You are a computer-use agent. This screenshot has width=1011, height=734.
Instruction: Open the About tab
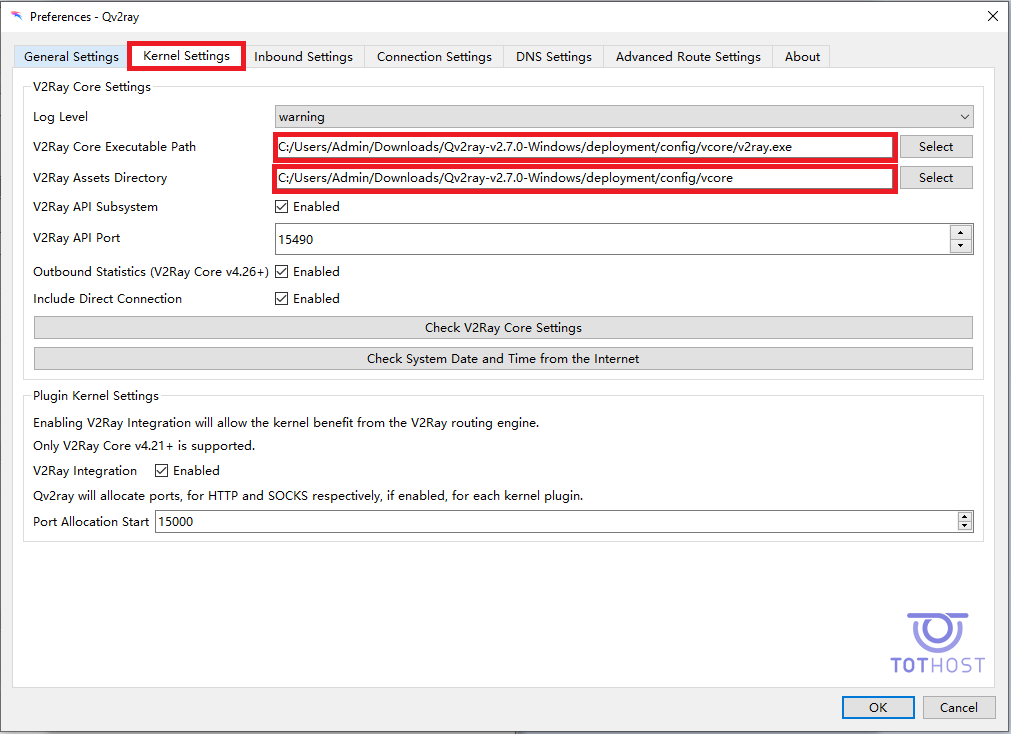tap(802, 57)
